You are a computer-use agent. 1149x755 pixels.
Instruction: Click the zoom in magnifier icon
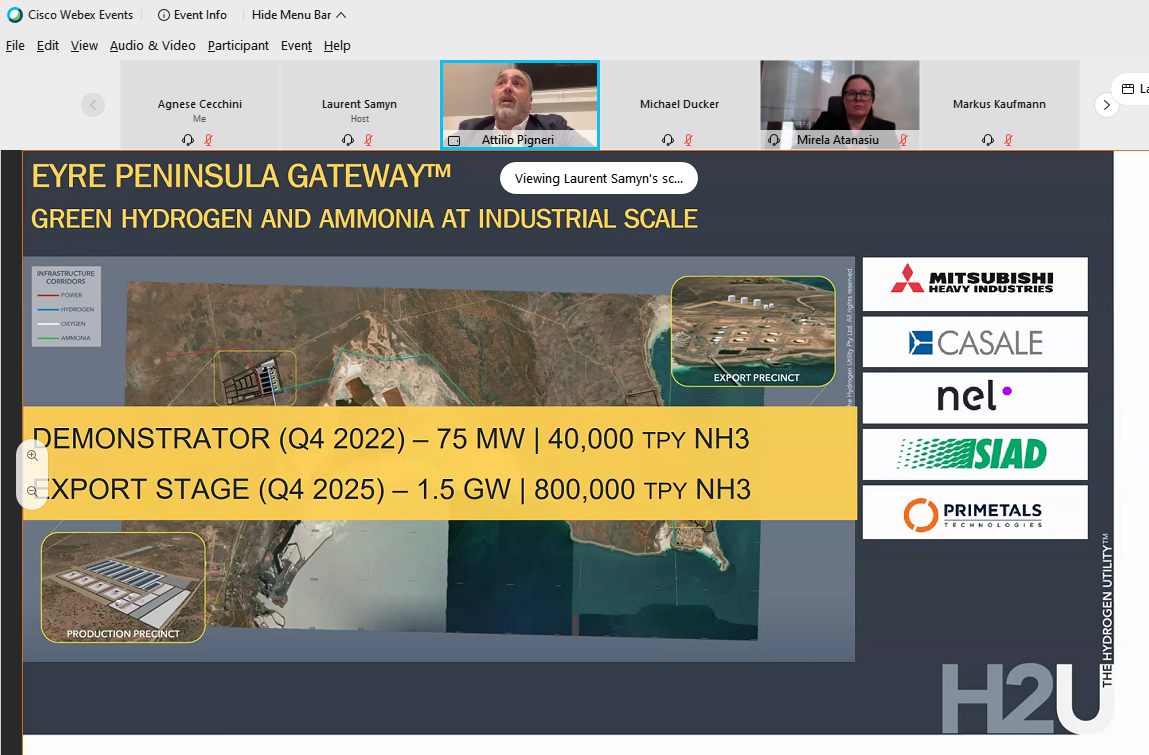click(32, 456)
